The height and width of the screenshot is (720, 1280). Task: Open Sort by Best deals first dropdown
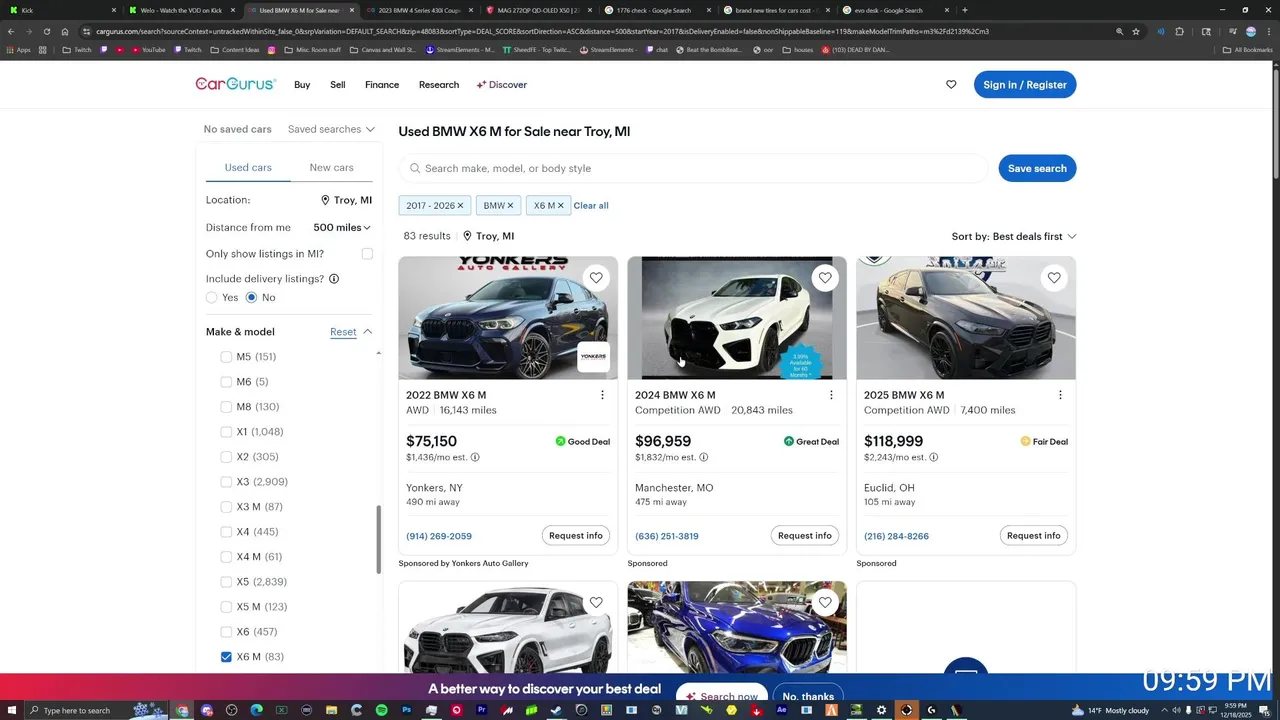[1014, 237]
